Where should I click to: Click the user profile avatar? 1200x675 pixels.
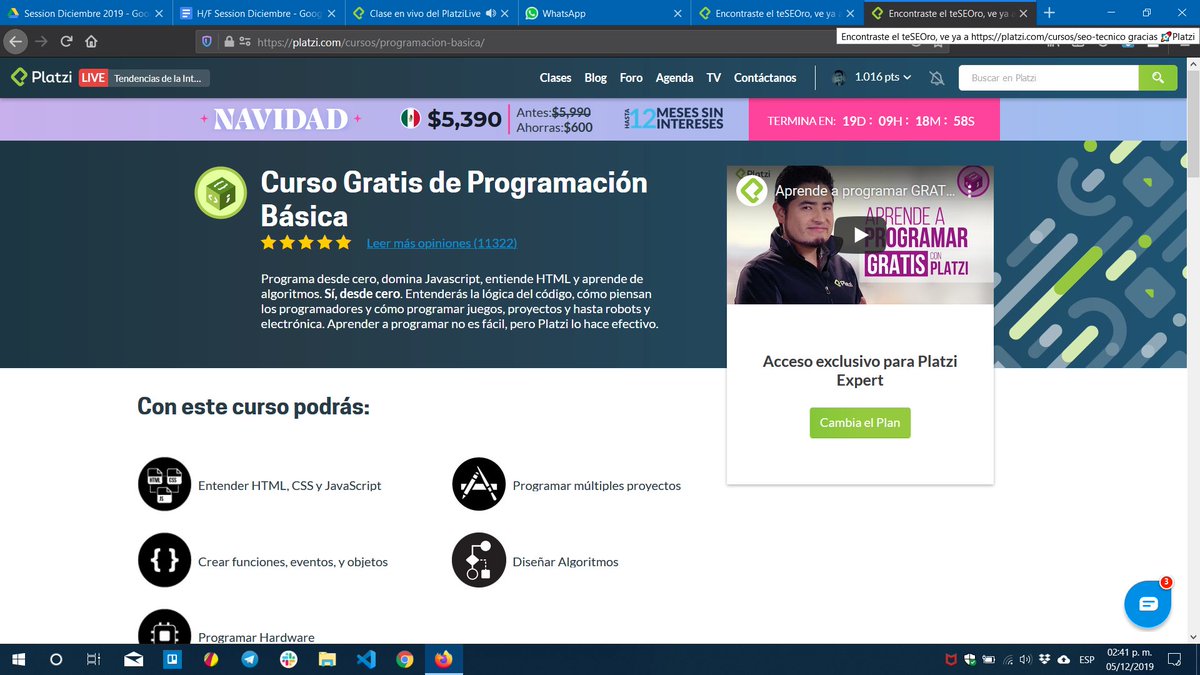tap(839, 78)
